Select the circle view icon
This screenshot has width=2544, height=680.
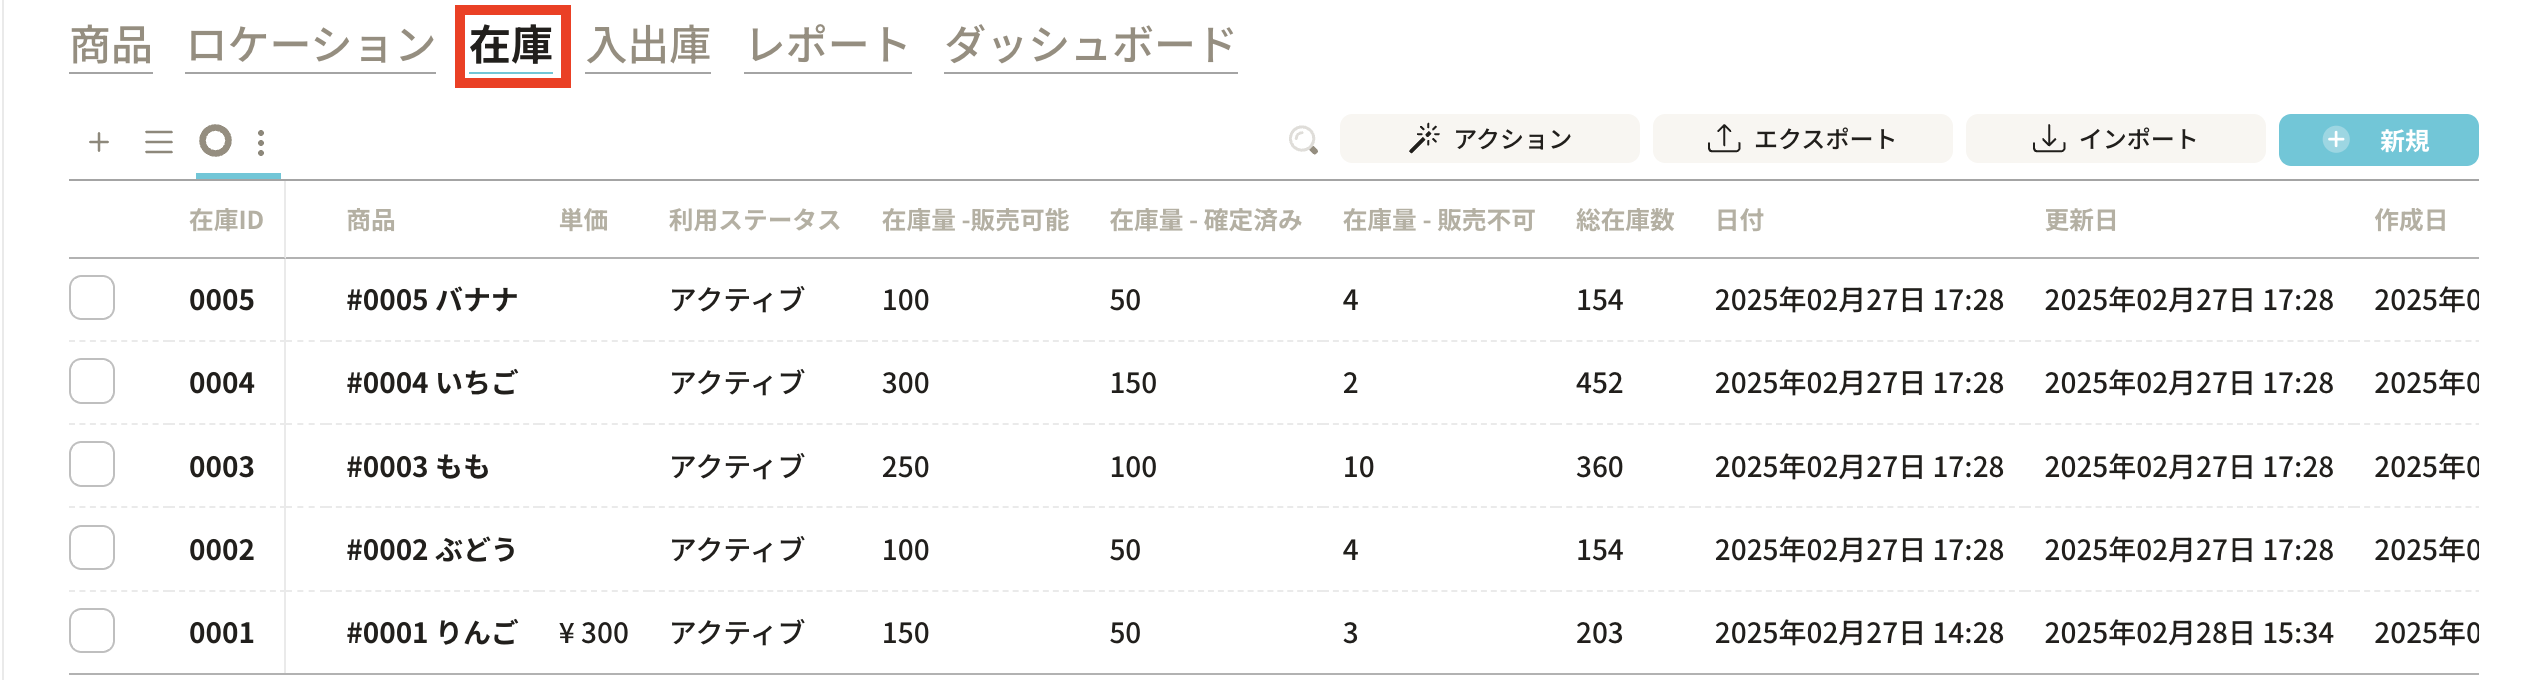215,141
